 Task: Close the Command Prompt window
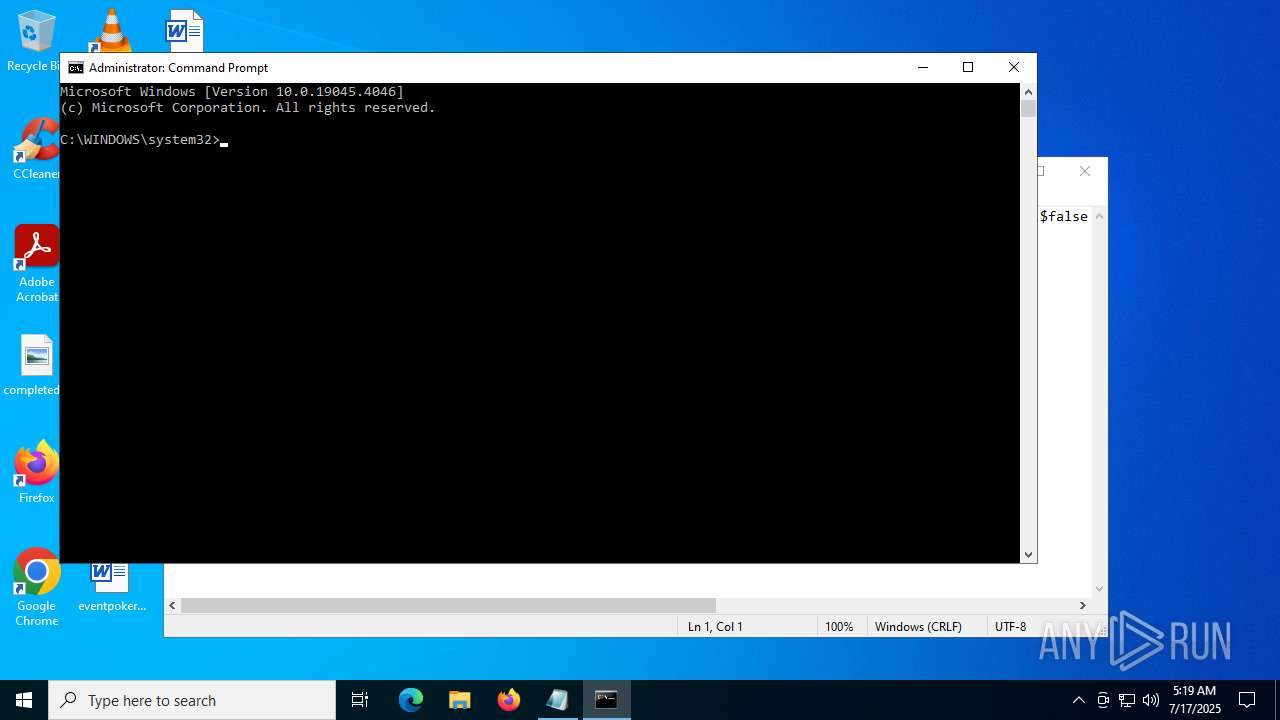(1014, 67)
